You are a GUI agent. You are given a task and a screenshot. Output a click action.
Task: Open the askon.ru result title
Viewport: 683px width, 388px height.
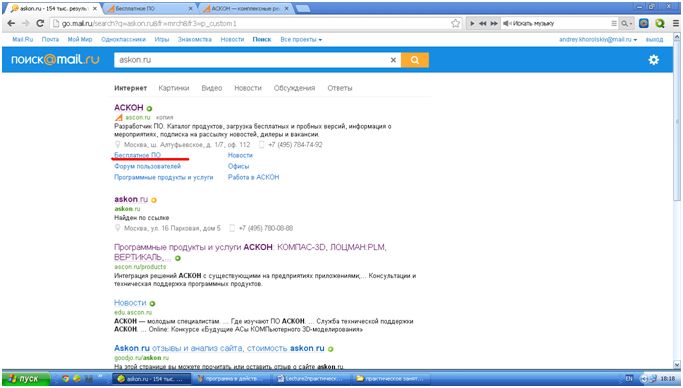[131, 199]
